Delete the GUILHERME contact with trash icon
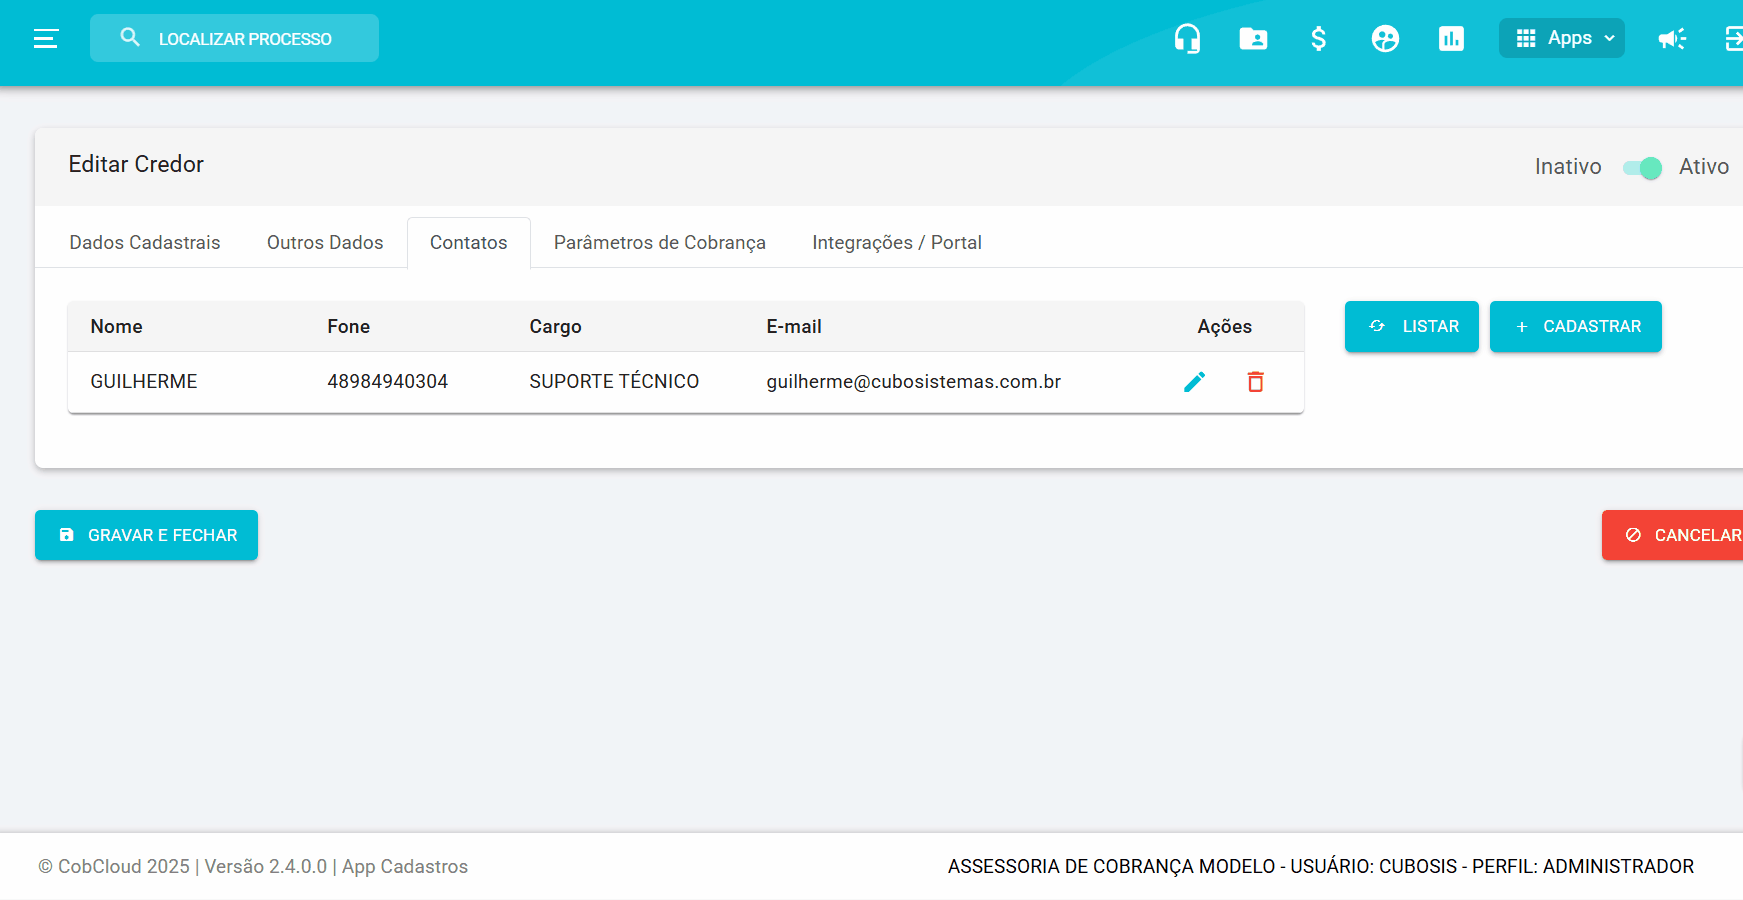The width and height of the screenshot is (1743, 900). (x=1256, y=382)
